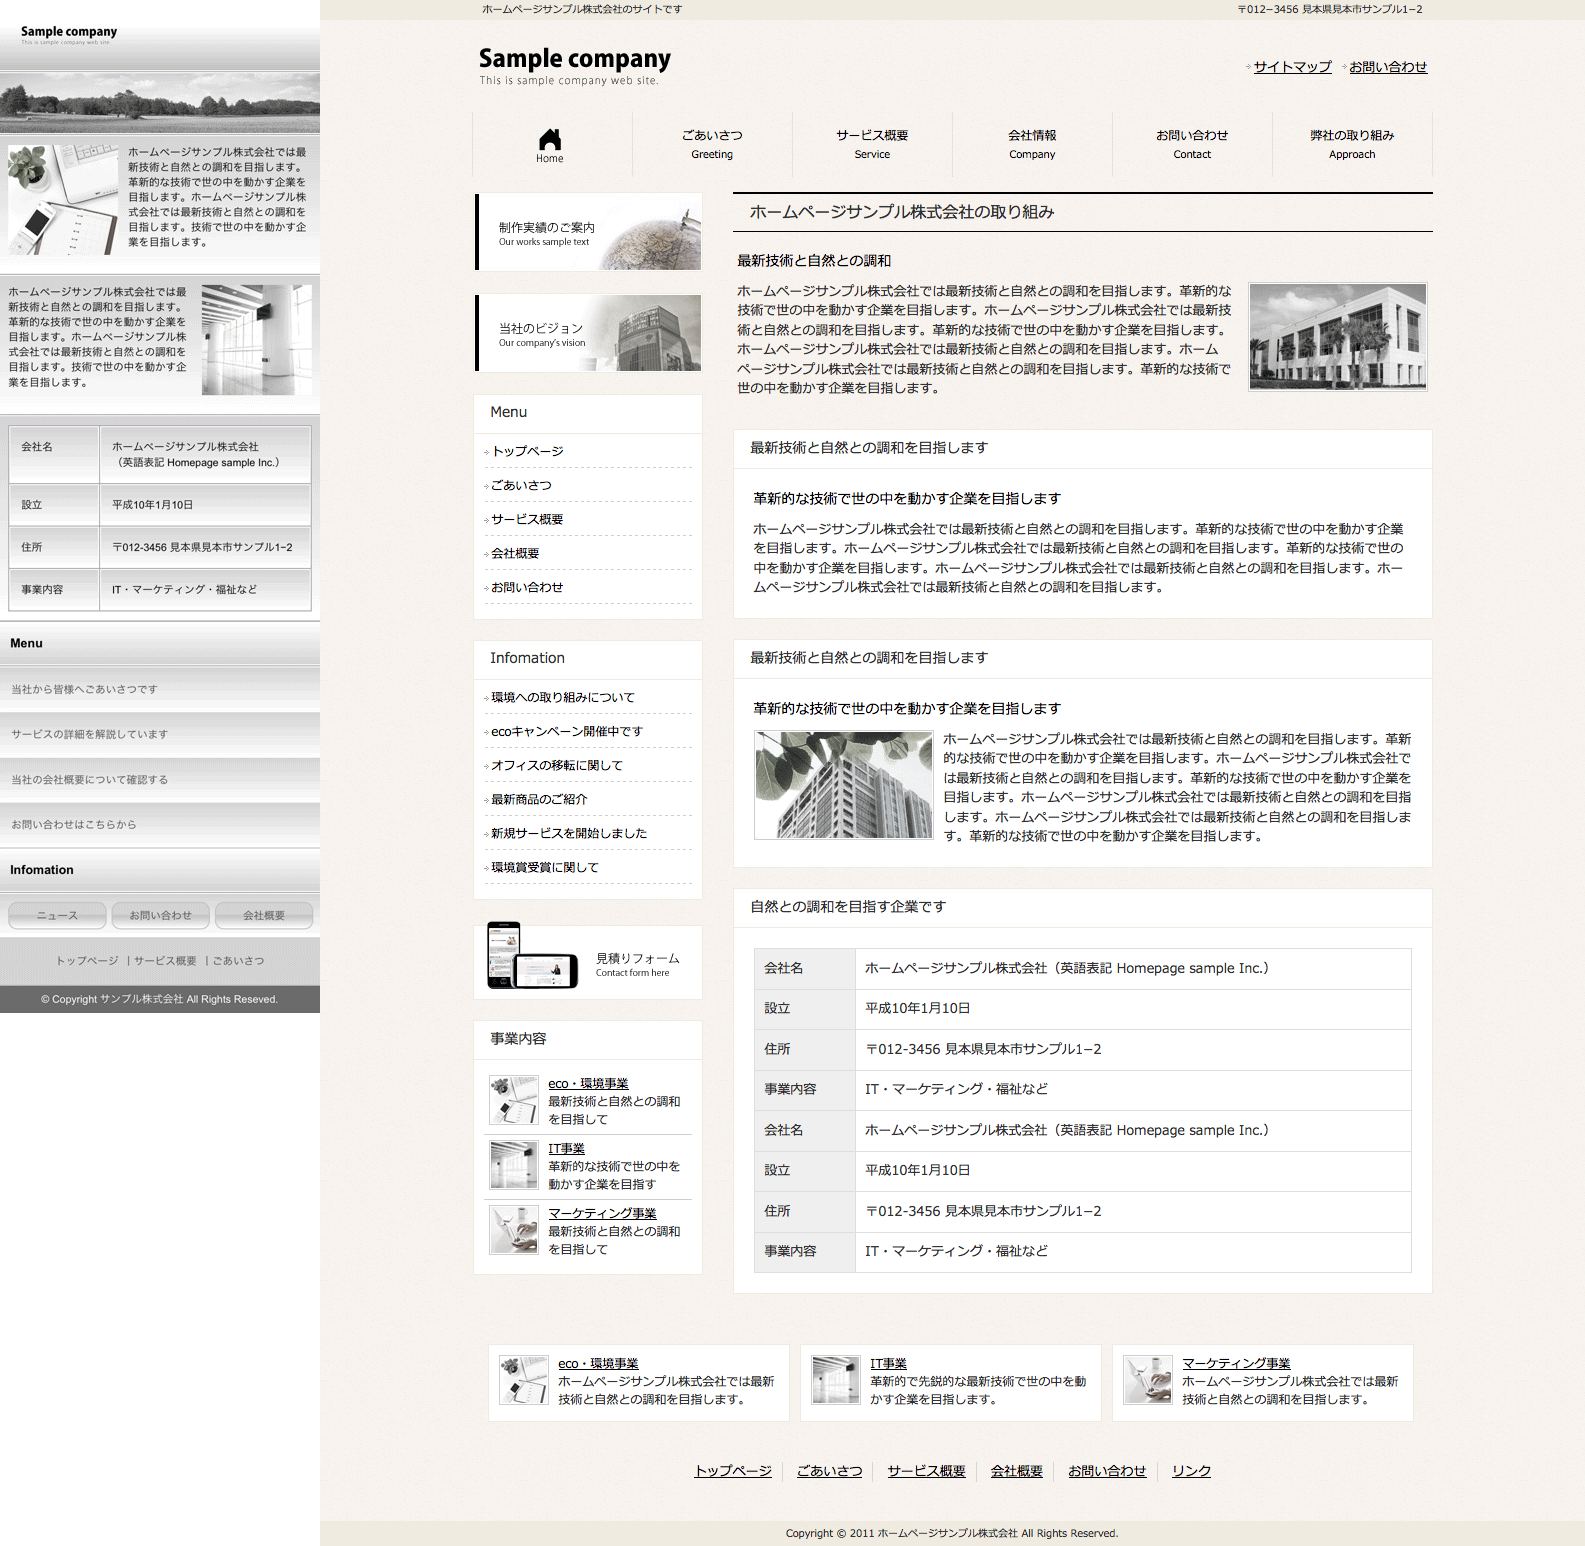
Task: Click the Home house icon in navigation
Action: 550,140
